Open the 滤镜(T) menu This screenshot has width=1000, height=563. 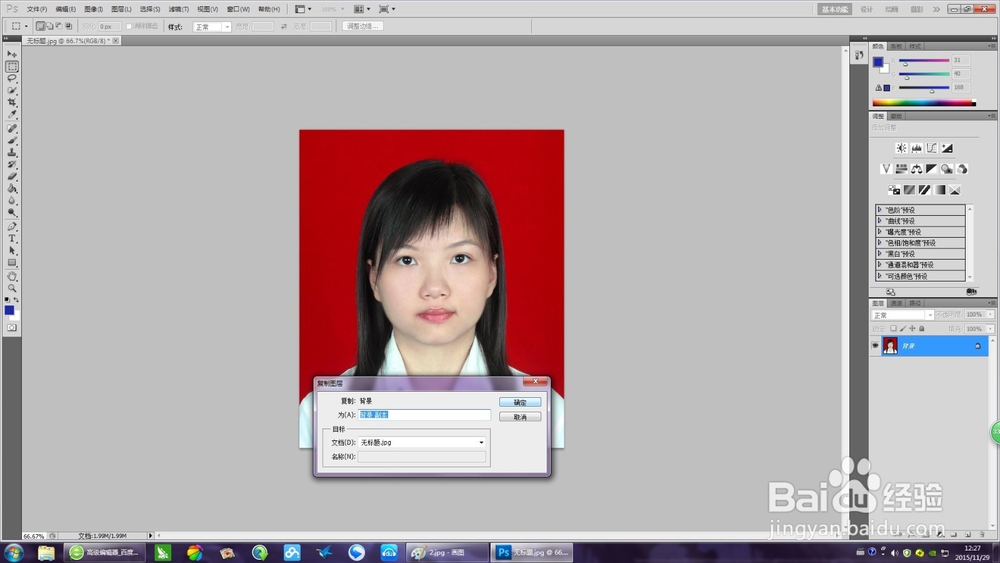pos(179,9)
